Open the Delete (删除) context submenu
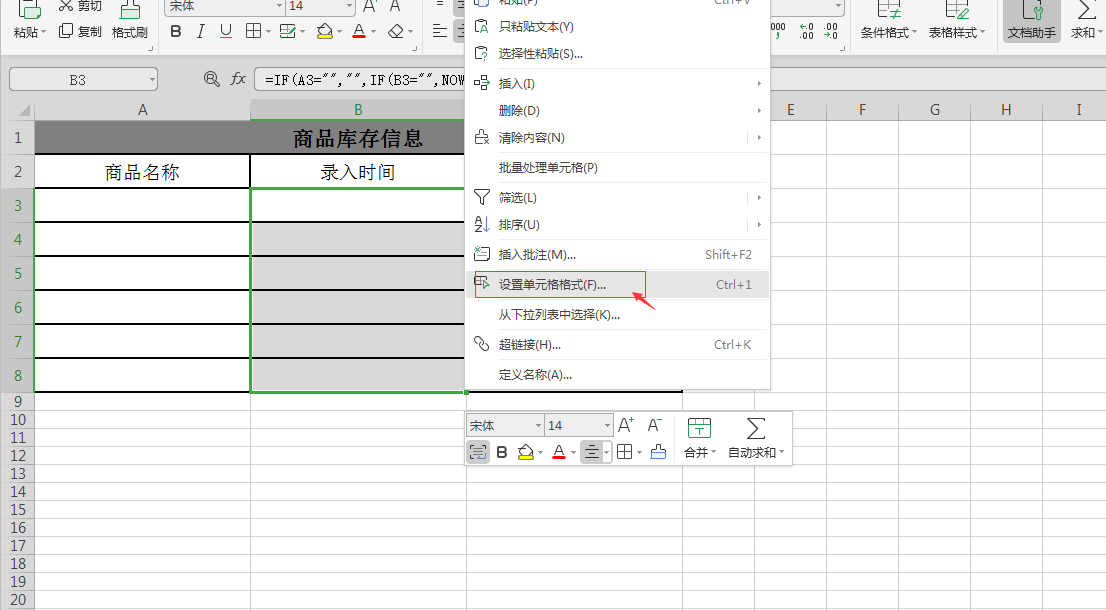 coord(617,111)
